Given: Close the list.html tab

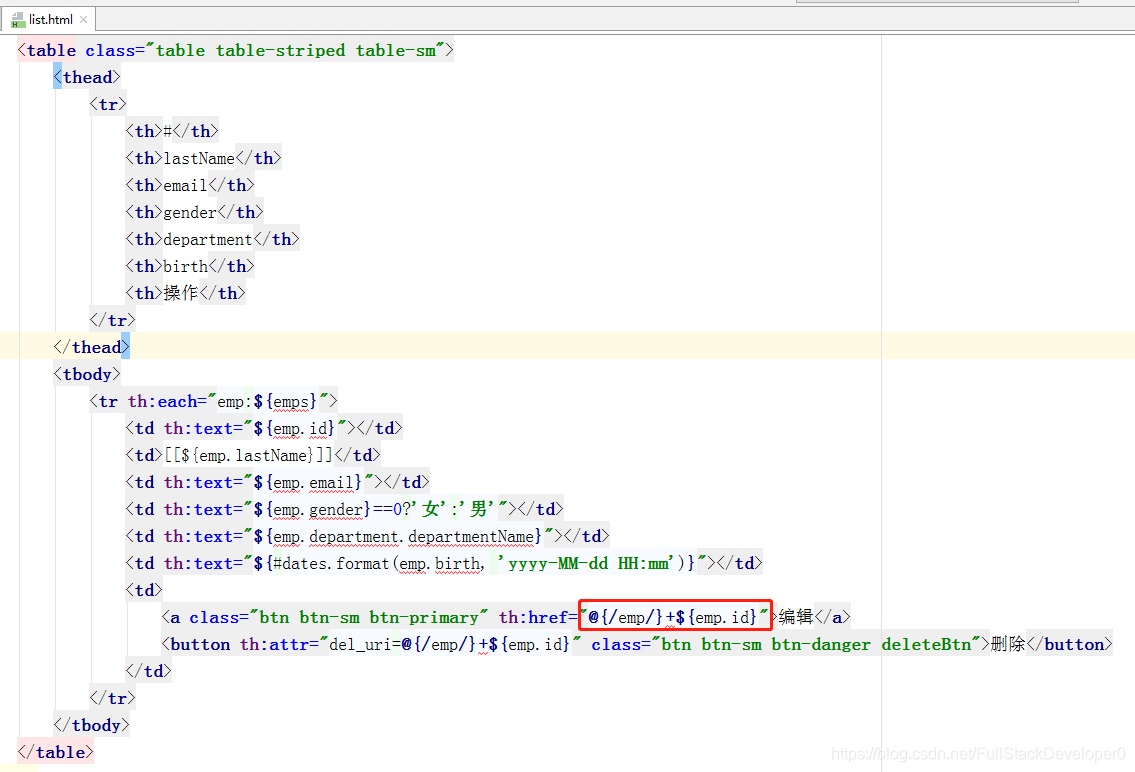Looking at the screenshot, I should pos(83,20).
